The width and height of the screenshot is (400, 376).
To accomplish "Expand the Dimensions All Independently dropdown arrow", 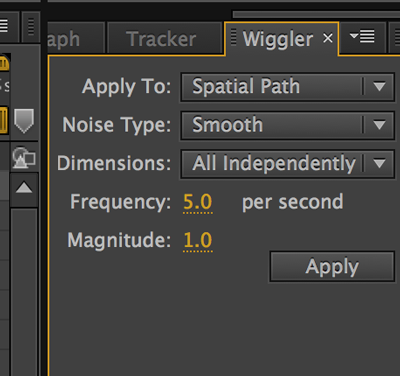I will 379,163.
